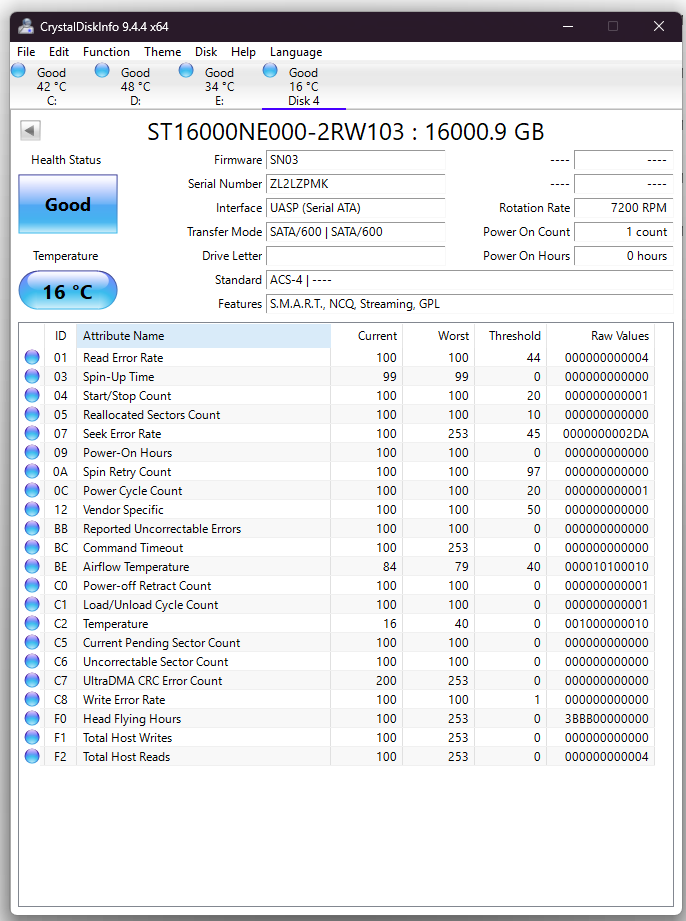Open the Edit menu

coord(59,52)
